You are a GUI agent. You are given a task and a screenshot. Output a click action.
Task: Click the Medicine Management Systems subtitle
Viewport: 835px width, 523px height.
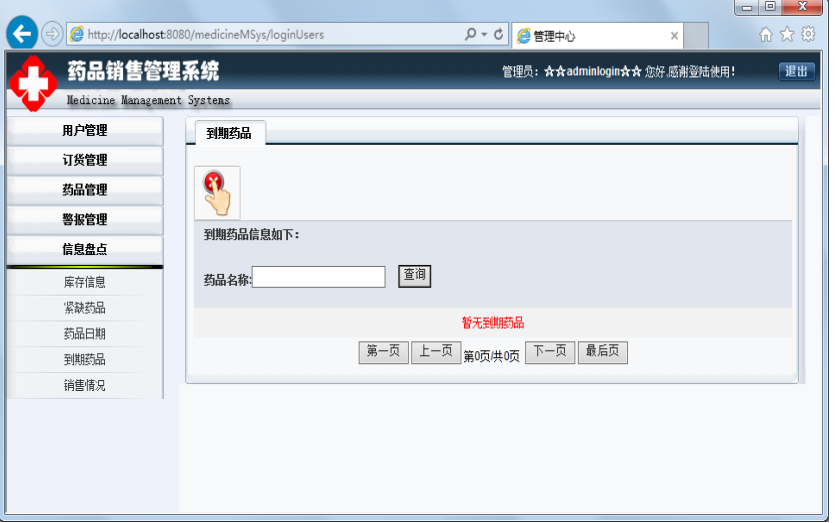pos(148,100)
